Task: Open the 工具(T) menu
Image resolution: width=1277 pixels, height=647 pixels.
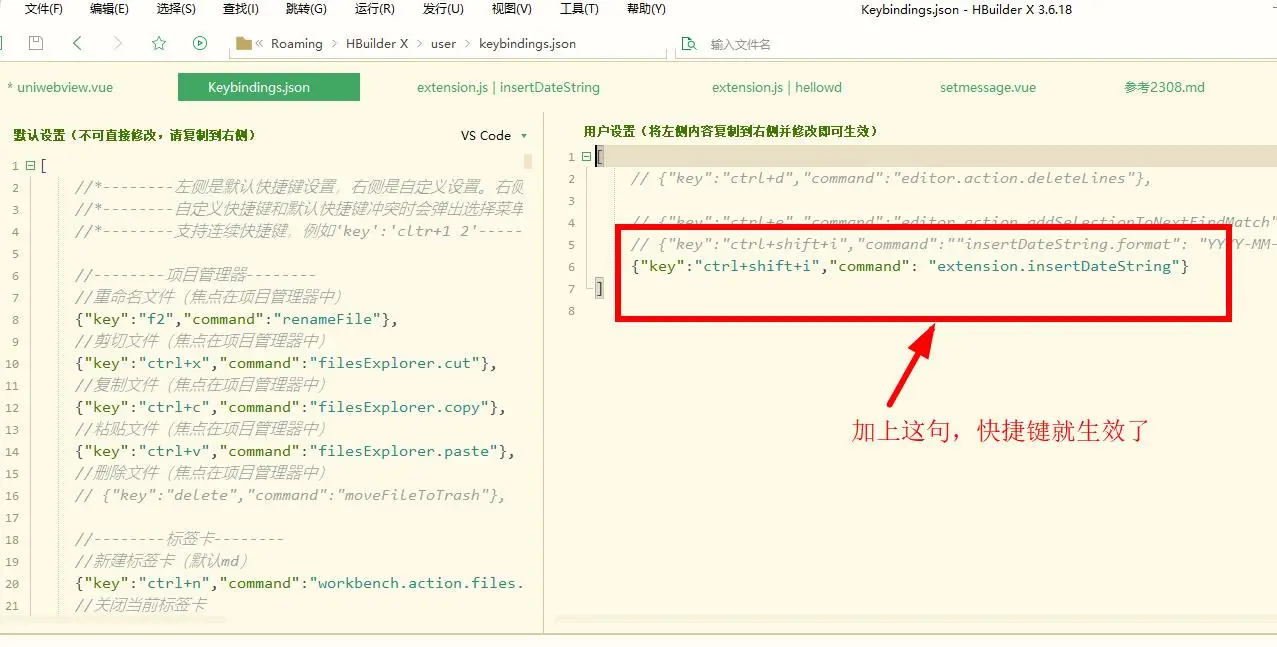Action: [579, 9]
